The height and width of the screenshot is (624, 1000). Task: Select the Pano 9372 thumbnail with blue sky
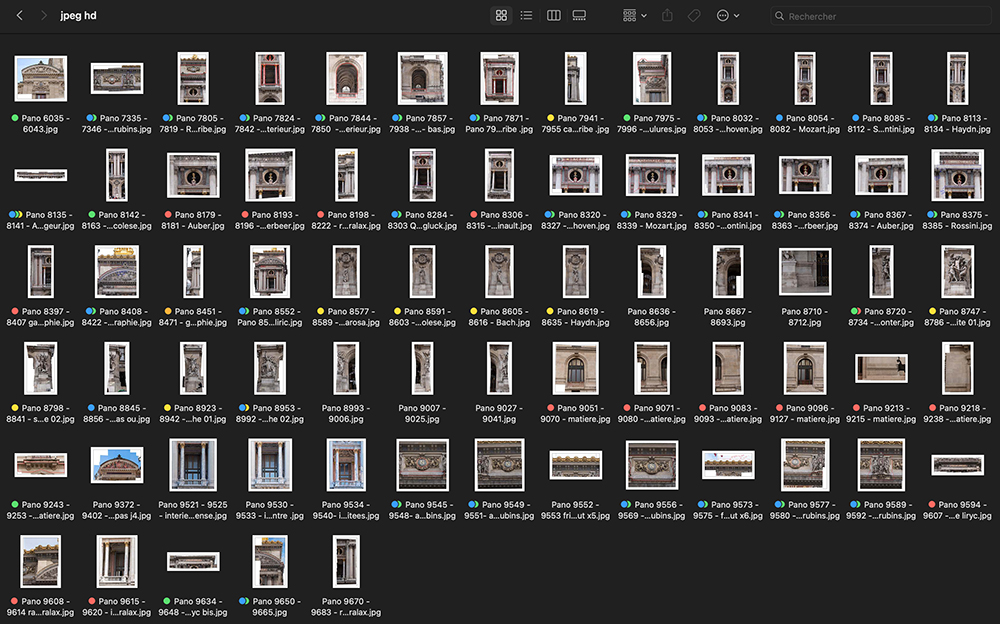pos(117,464)
